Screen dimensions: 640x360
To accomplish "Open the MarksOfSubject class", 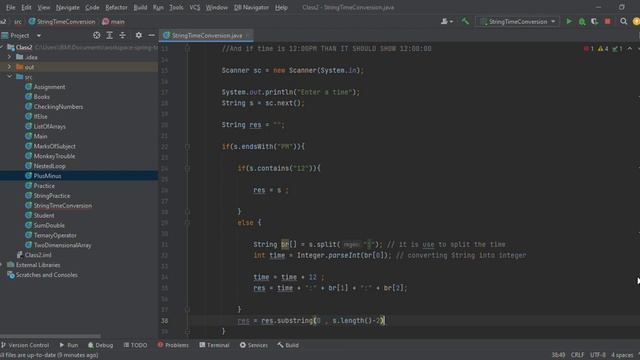I will pos(54,146).
